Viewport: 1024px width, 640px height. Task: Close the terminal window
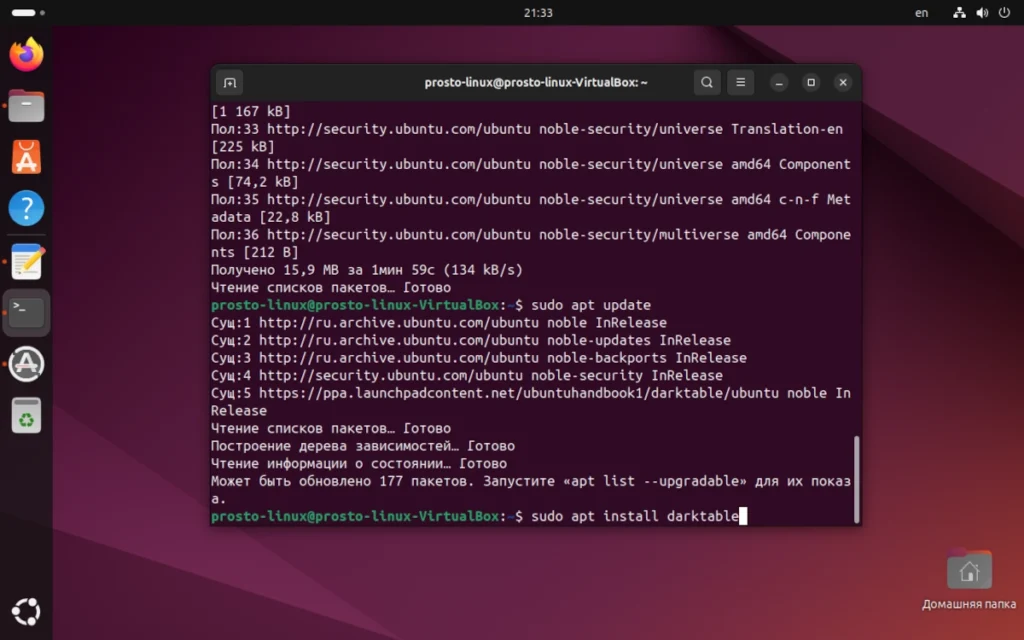tap(843, 82)
